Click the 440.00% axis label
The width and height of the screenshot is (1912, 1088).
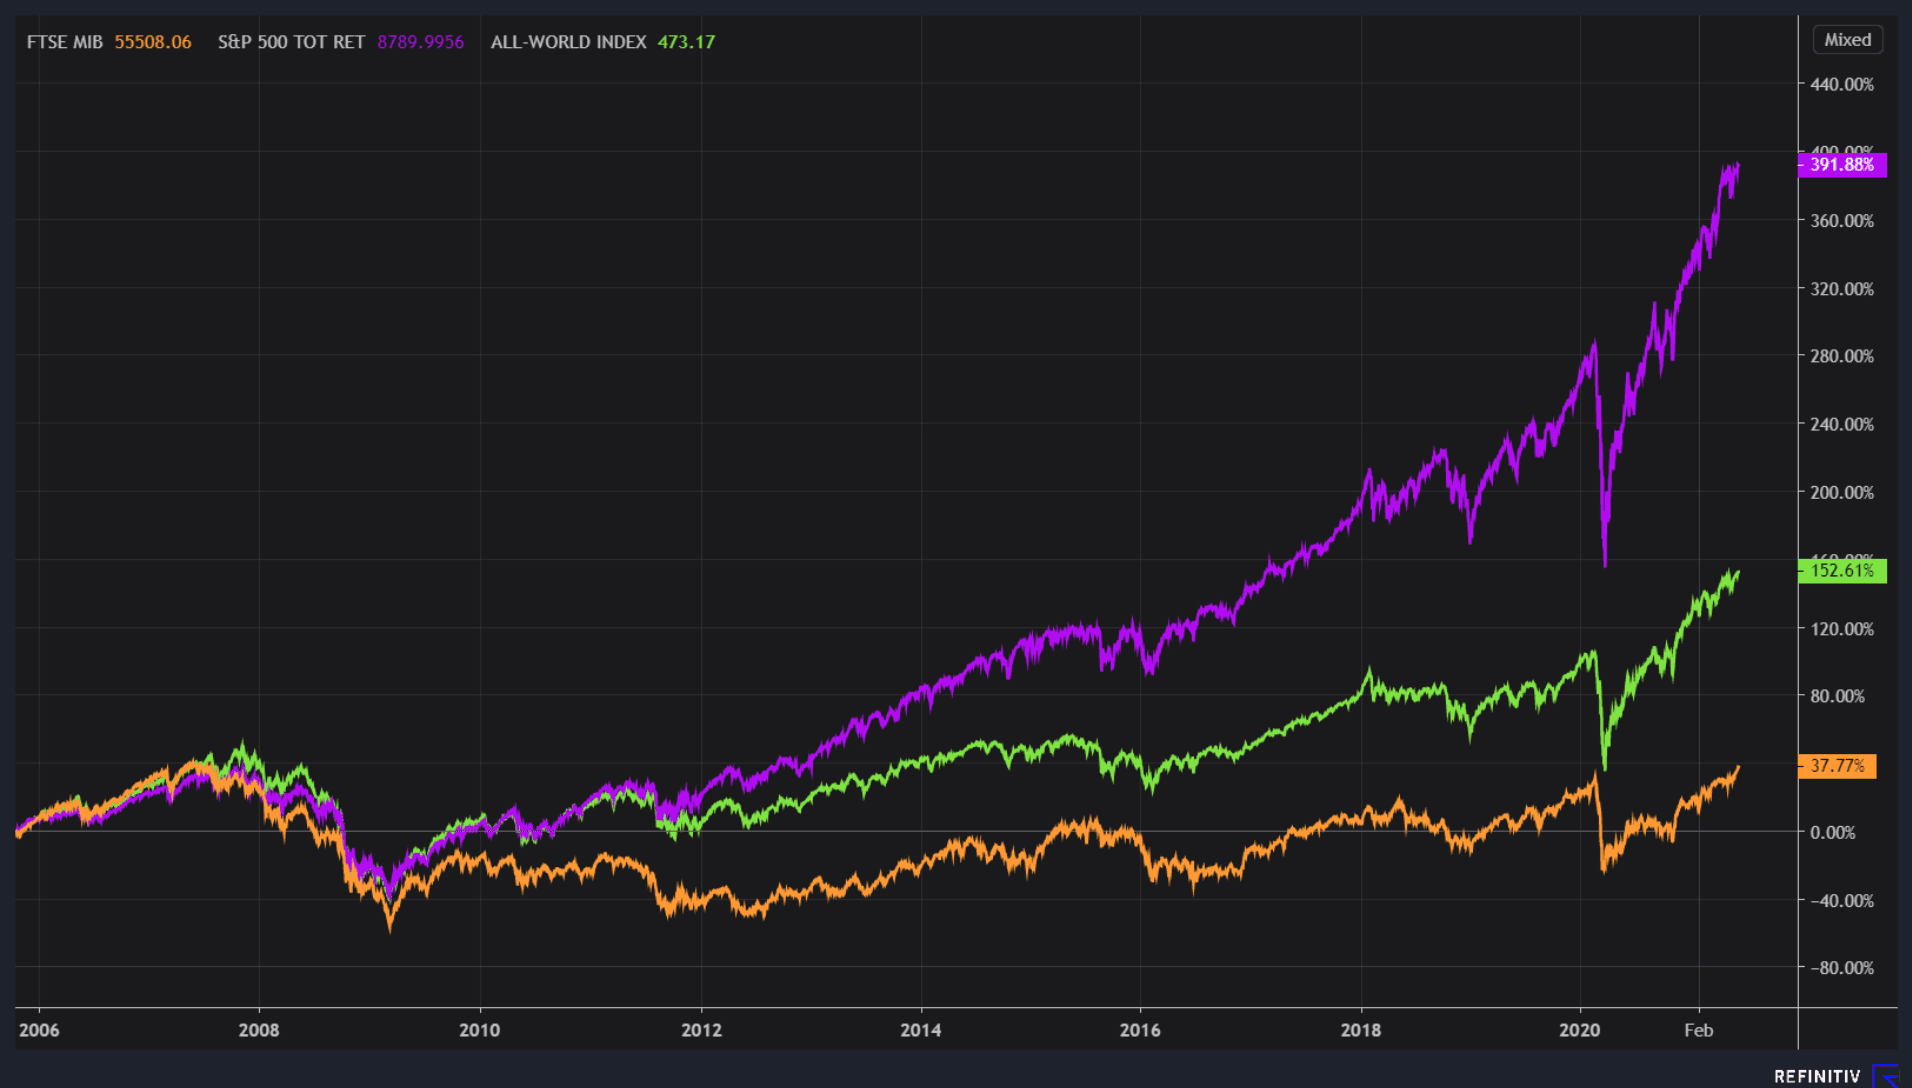[x=1842, y=85]
